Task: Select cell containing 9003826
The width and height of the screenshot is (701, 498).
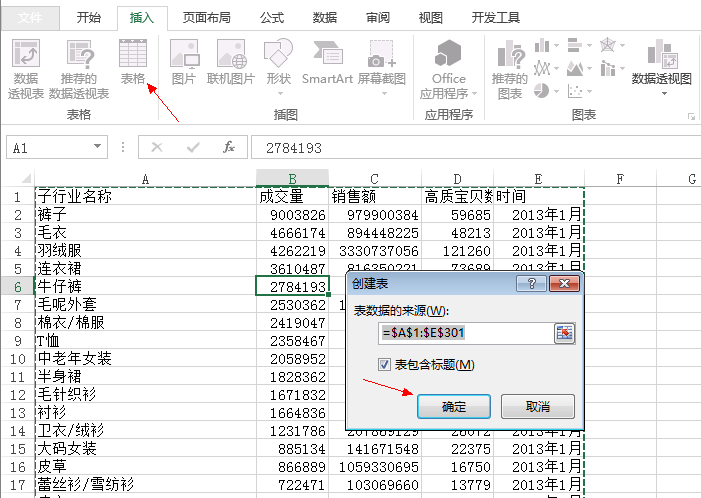Action: (x=292, y=215)
